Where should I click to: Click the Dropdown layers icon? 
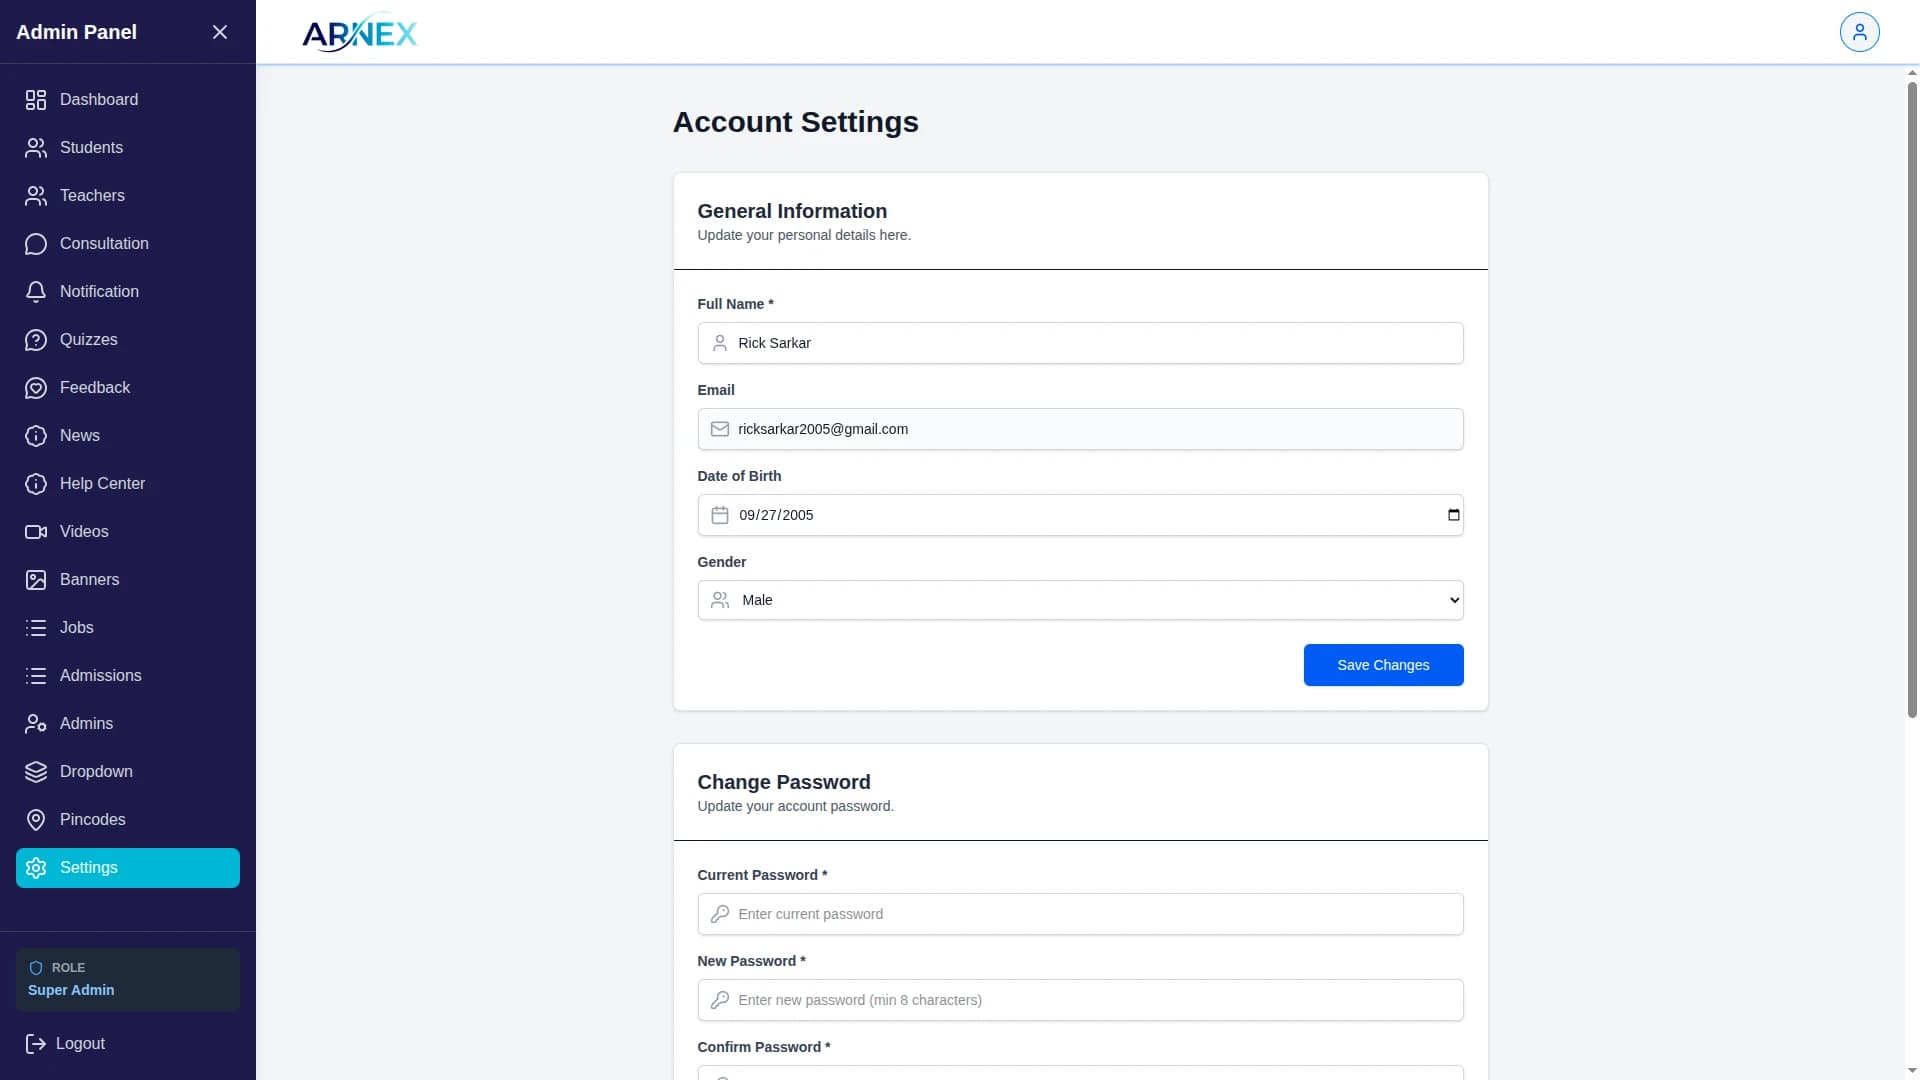36,772
